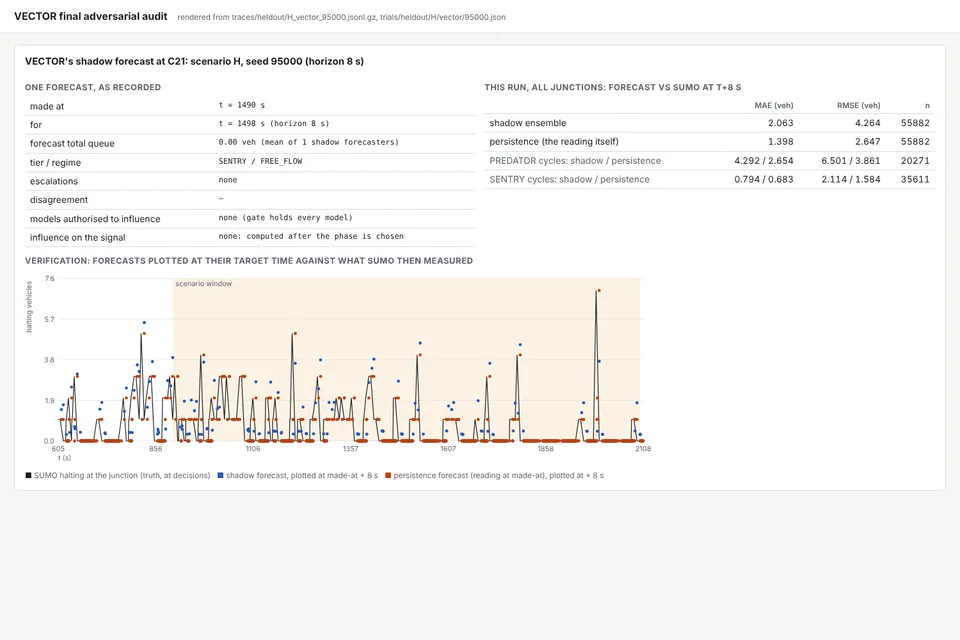Select the 'made at' row label
This screenshot has height=640, width=960.
tap(47, 106)
